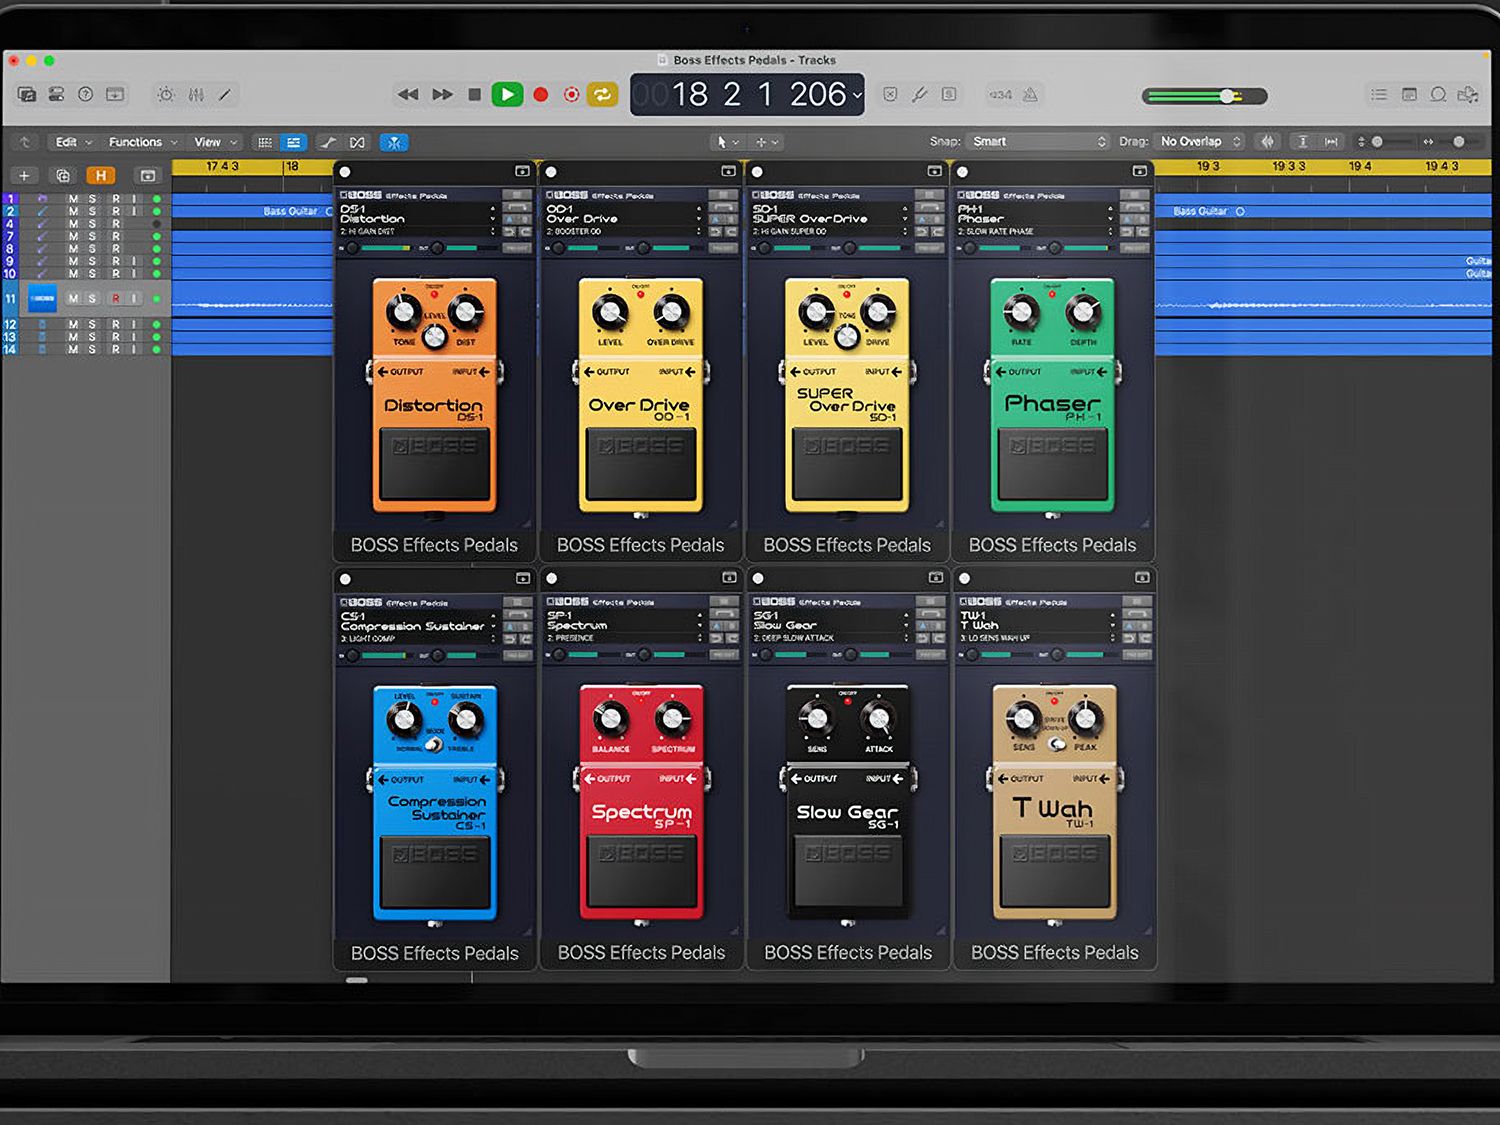The width and height of the screenshot is (1500, 1125).
Task: Open the Library panel icon
Action: coord(27,94)
